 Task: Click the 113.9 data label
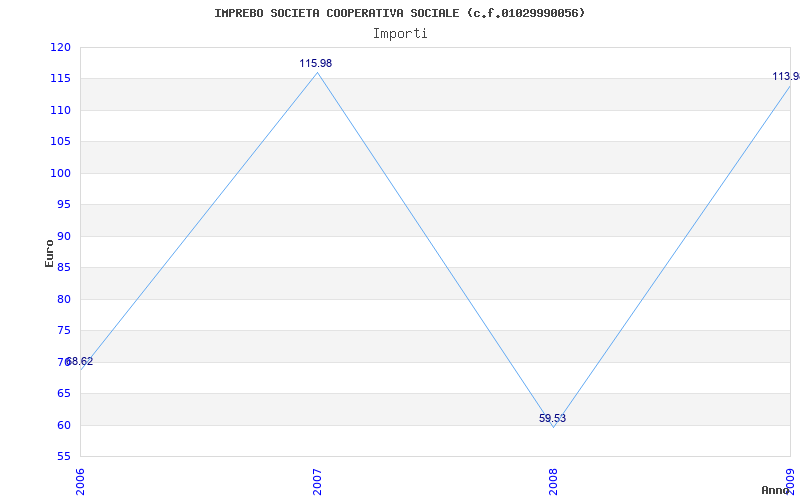[786, 77]
